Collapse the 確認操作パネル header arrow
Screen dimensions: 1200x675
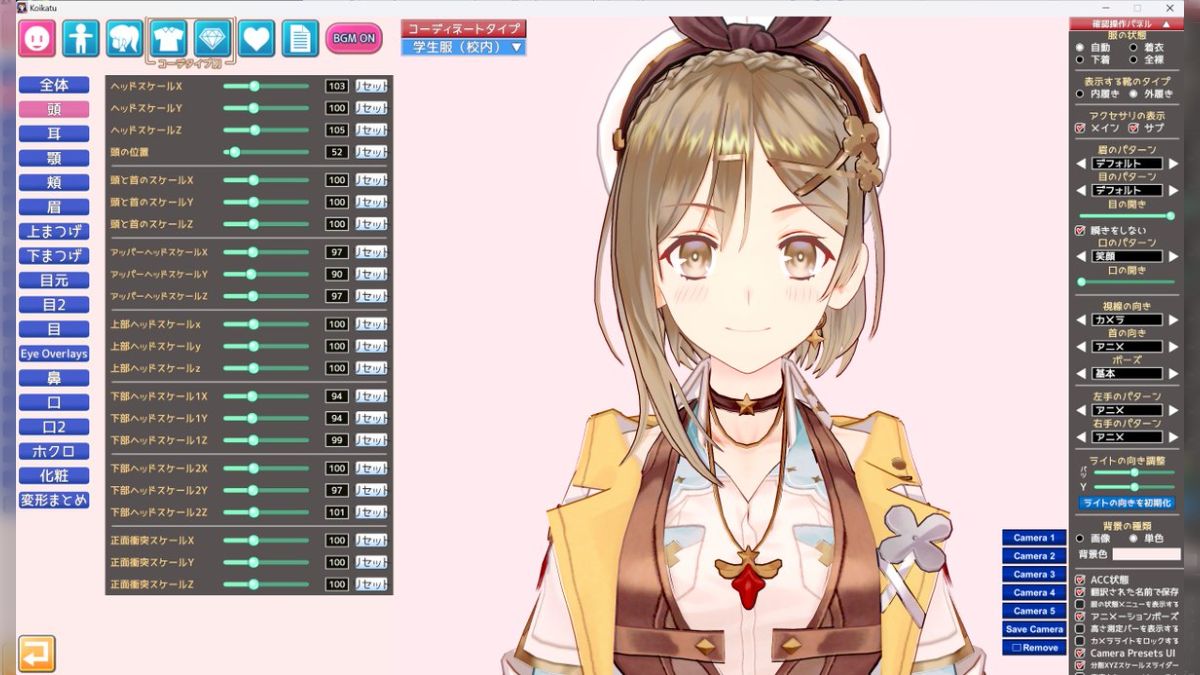click(x=1166, y=23)
